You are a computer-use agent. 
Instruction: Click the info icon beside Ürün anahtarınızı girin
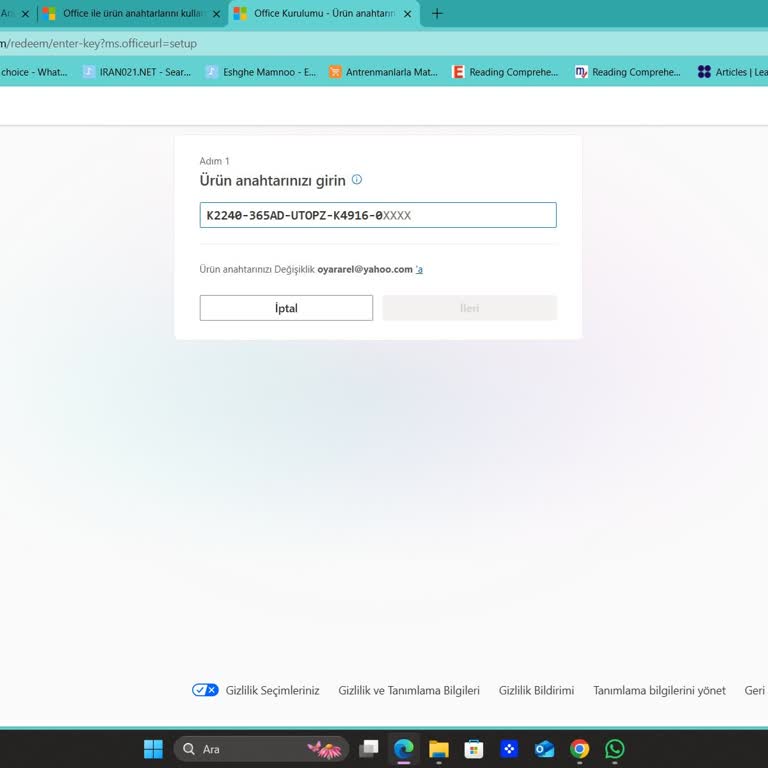point(357,180)
